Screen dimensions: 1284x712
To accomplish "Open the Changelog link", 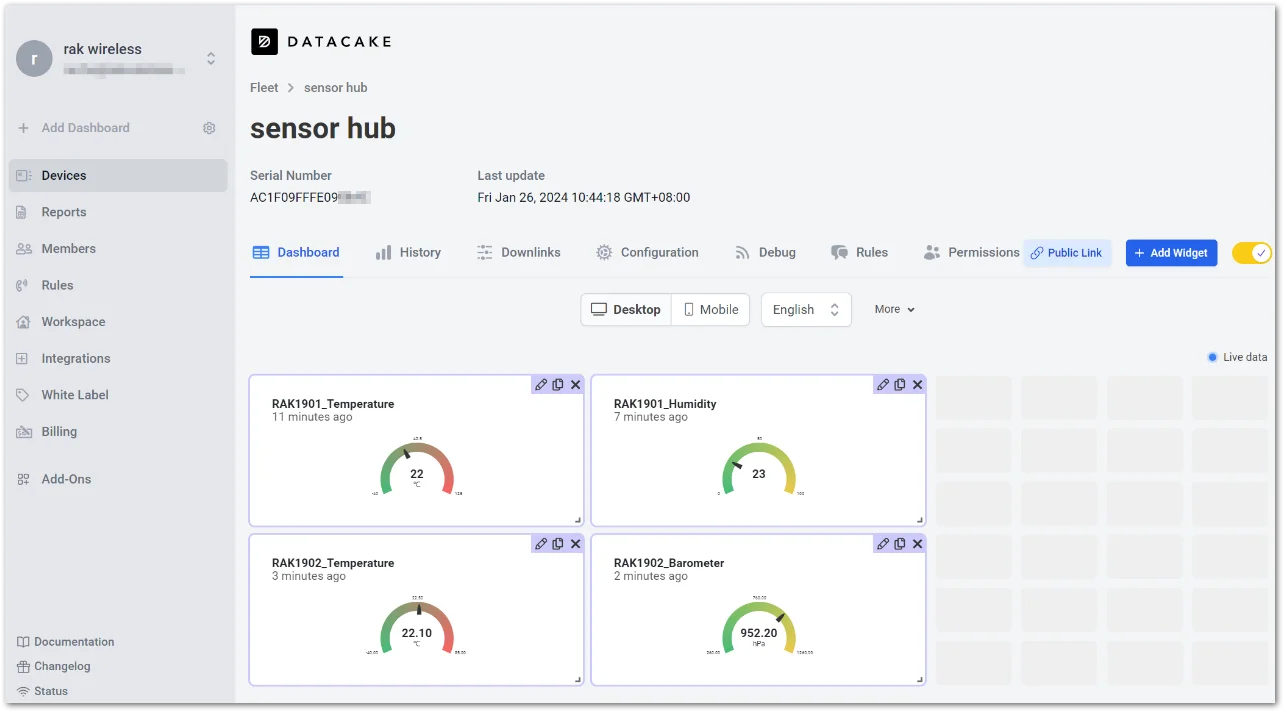I will (54, 666).
